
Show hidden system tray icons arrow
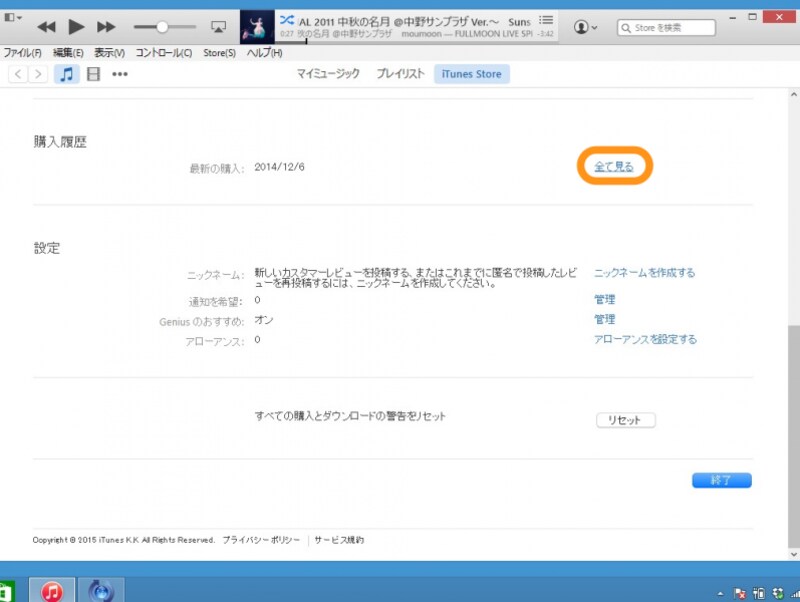[720, 594]
